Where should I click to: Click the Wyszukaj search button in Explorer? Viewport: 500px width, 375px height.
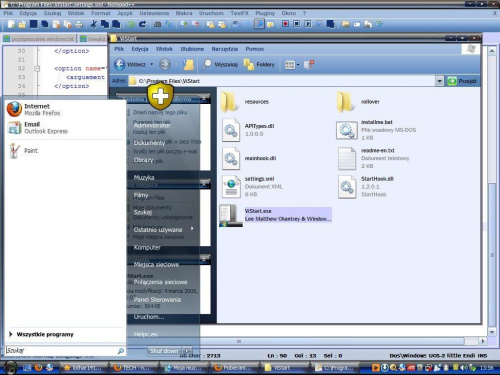(220, 64)
